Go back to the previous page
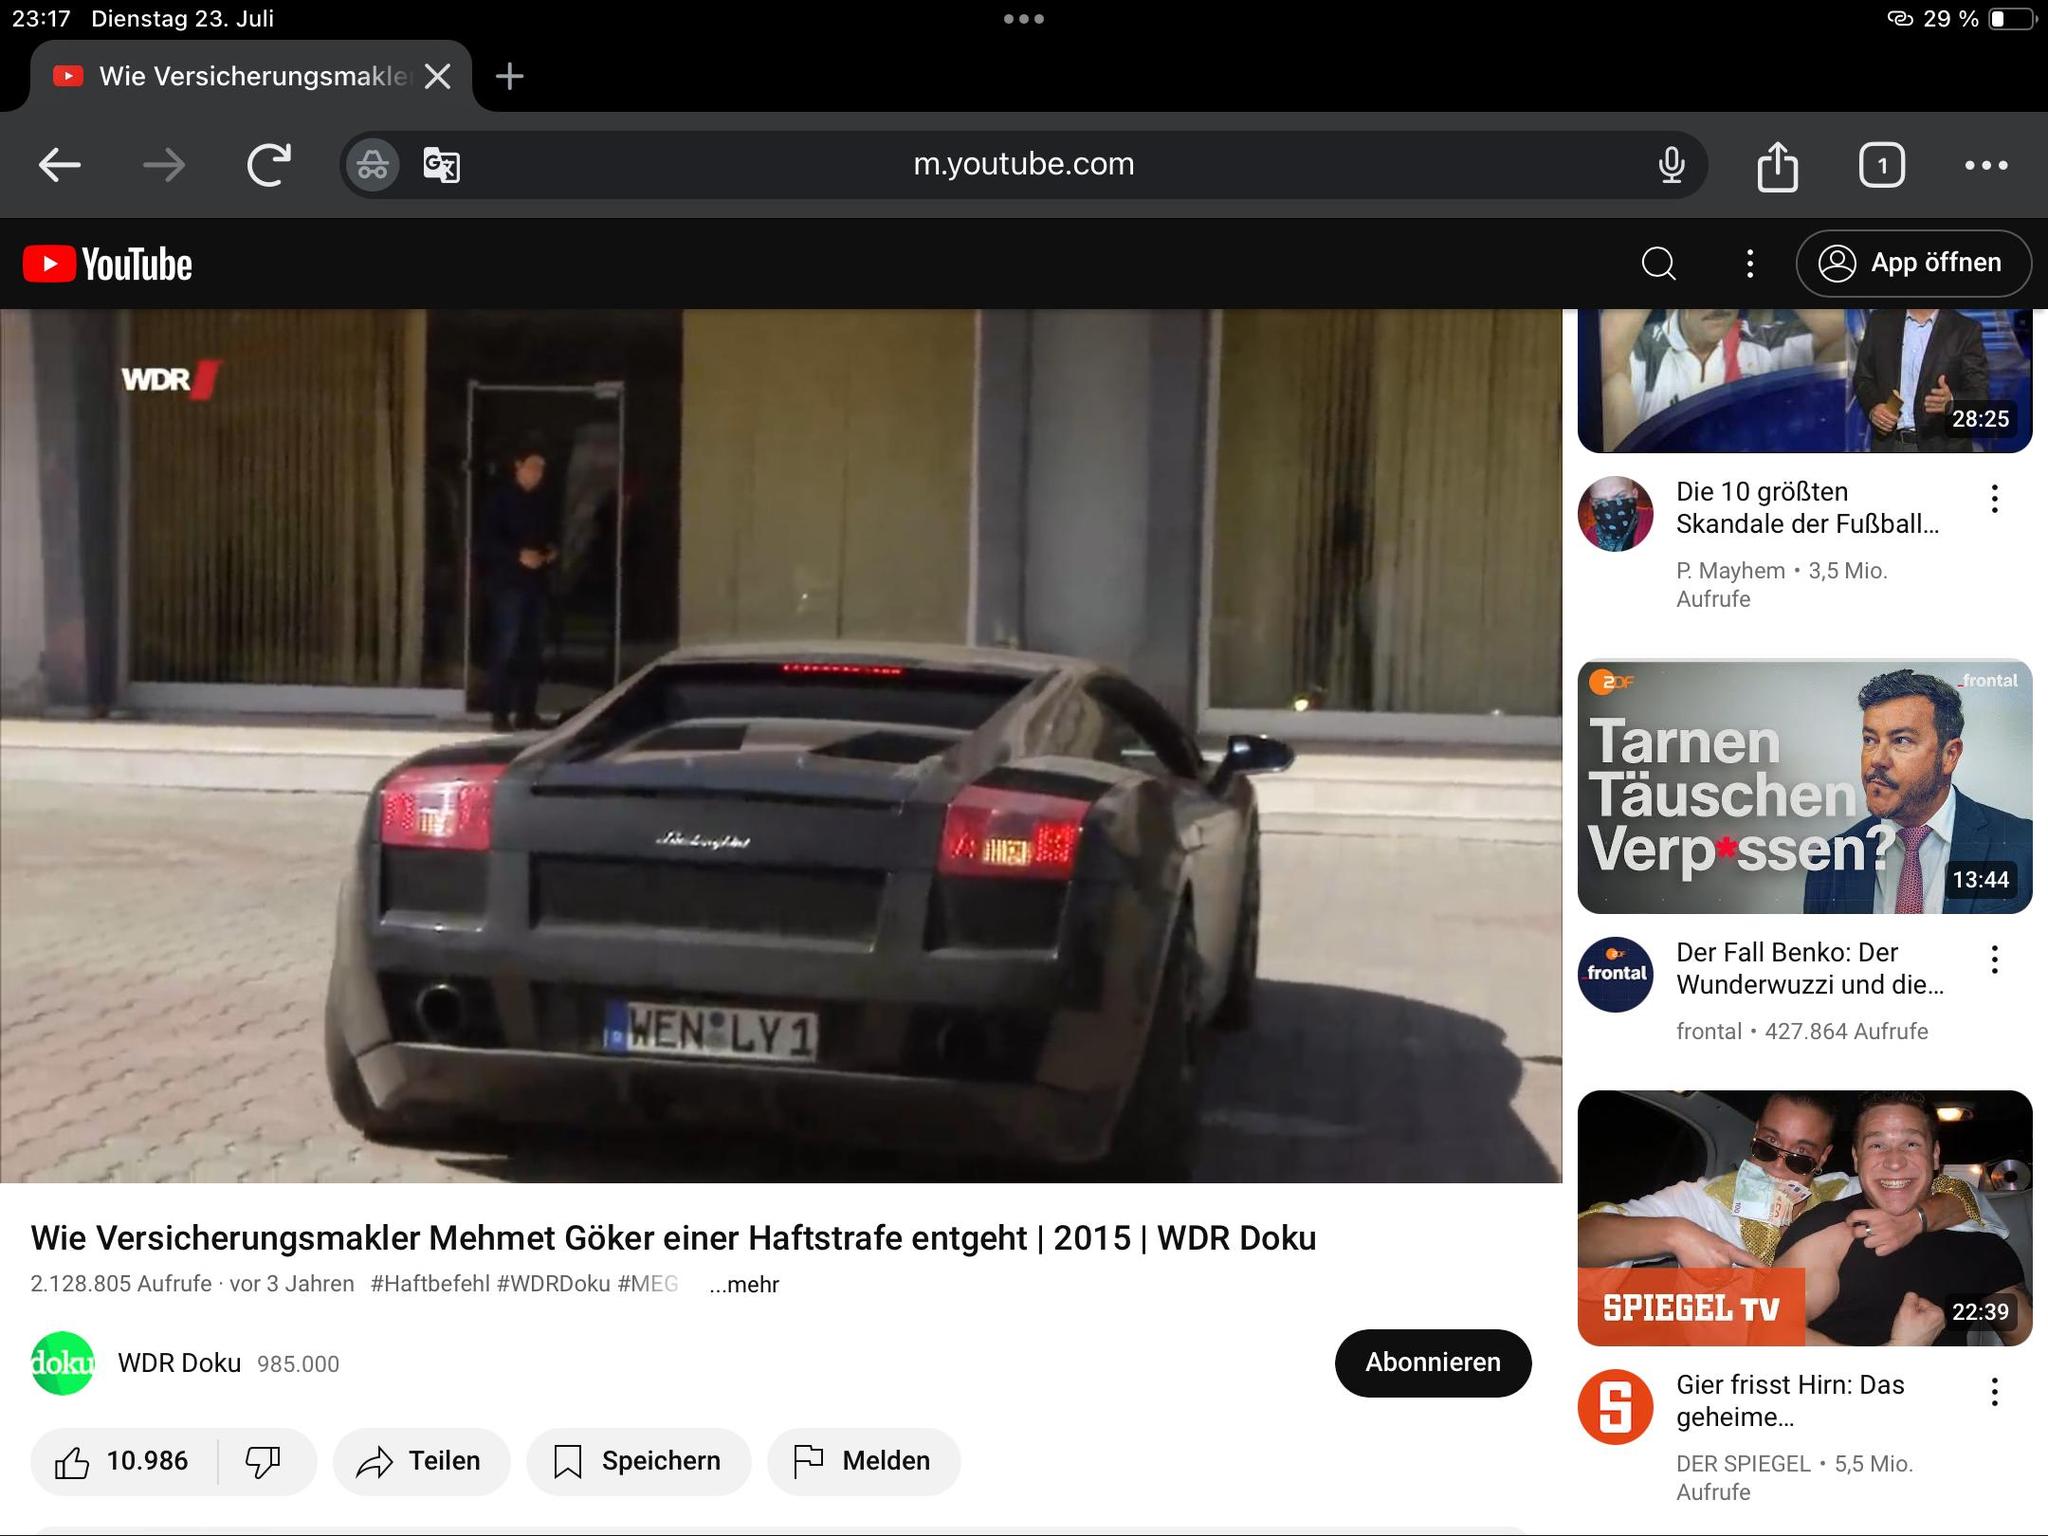The width and height of the screenshot is (2048, 1536). pyautogui.click(x=60, y=165)
